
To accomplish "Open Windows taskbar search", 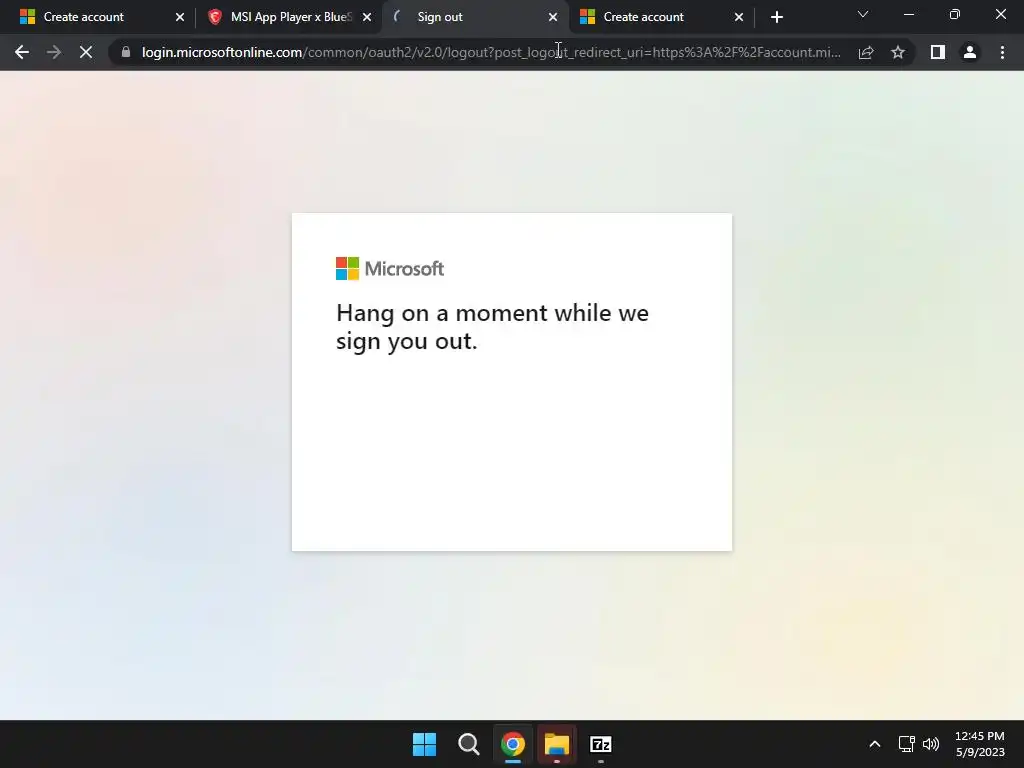I will coord(468,744).
